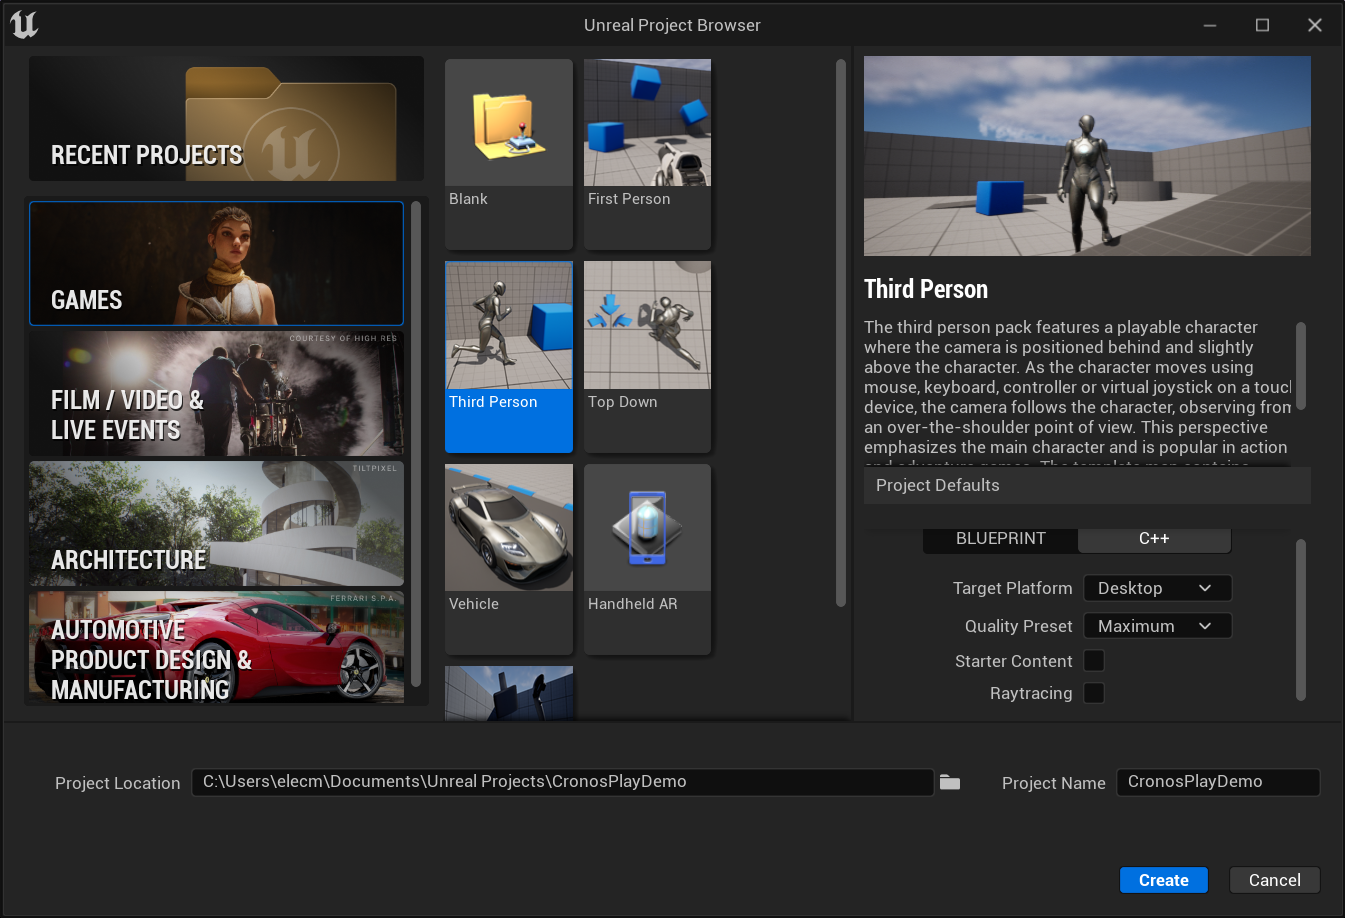Switch project type to C++
The image size is (1345, 918).
click(1154, 539)
